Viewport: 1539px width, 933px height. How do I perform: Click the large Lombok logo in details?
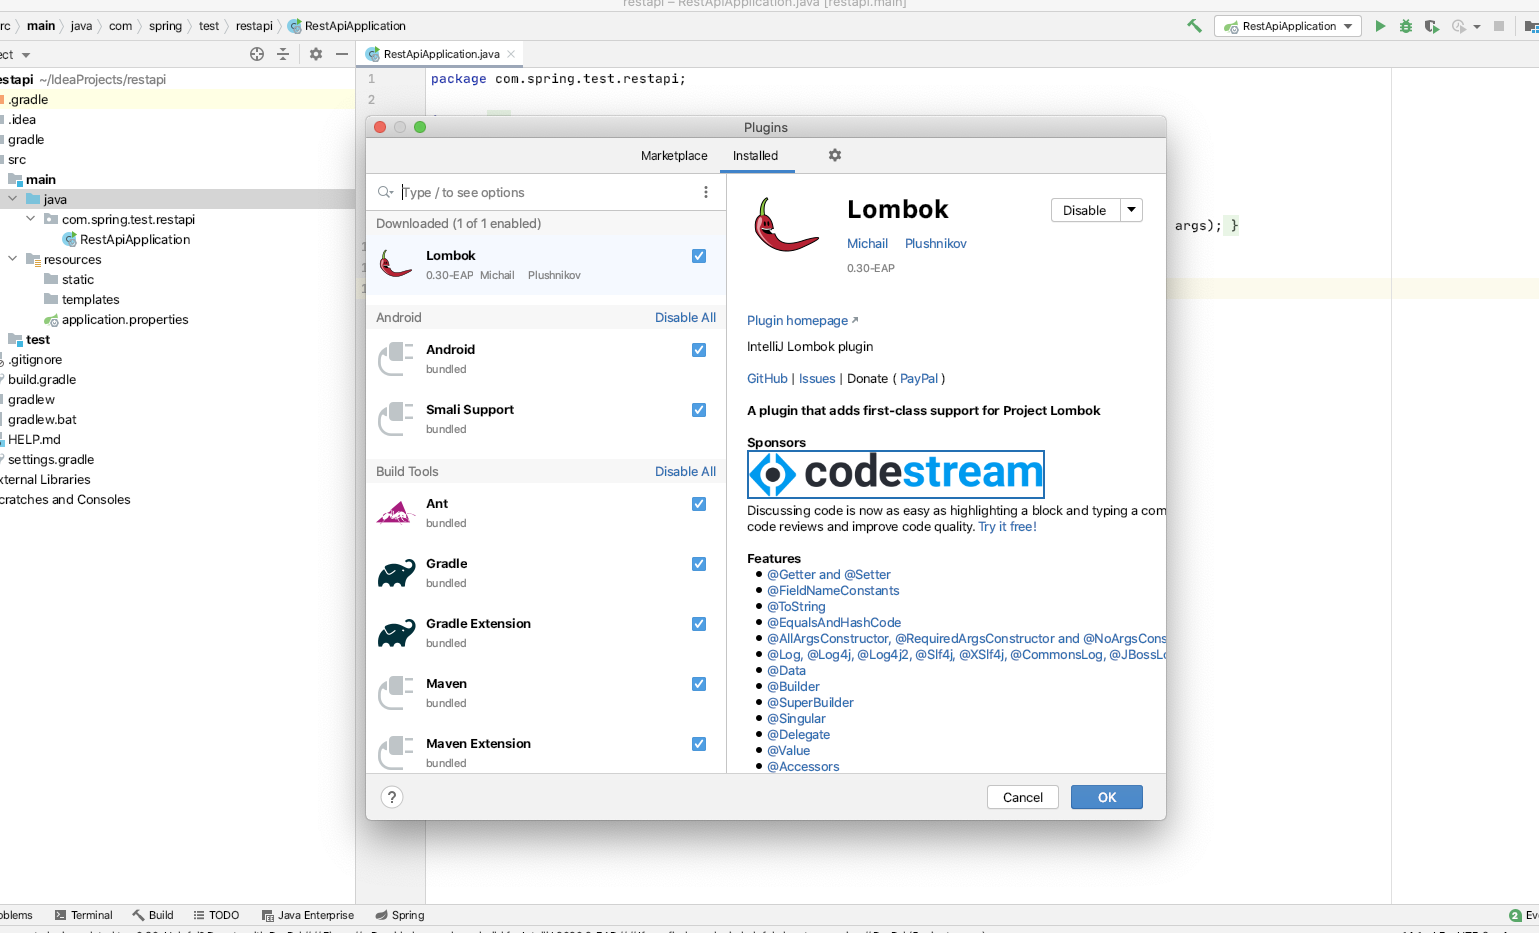click(x=786, y=224)
